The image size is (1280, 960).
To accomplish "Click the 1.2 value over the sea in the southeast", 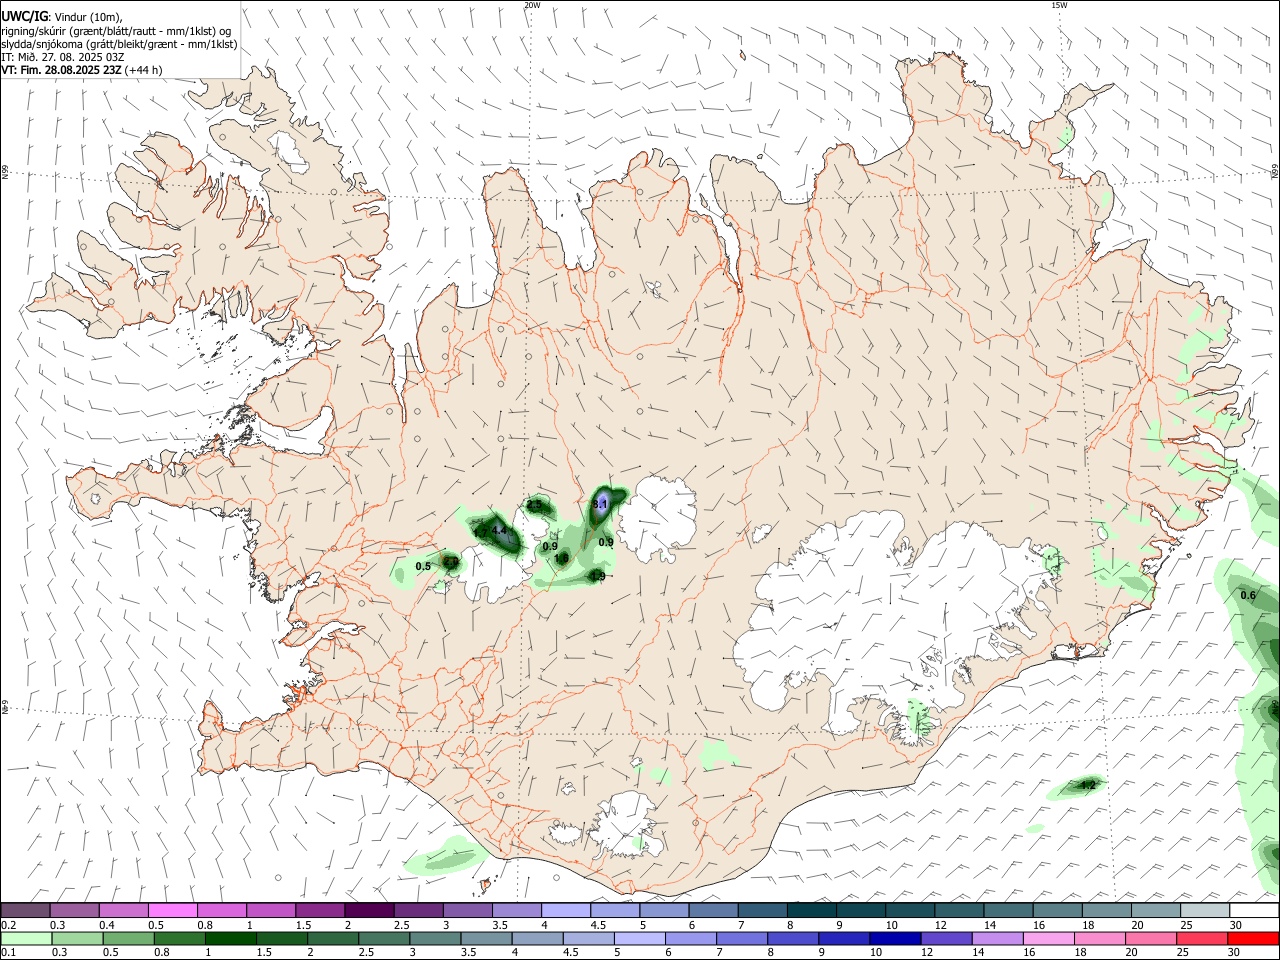I will pos(1088,786).
